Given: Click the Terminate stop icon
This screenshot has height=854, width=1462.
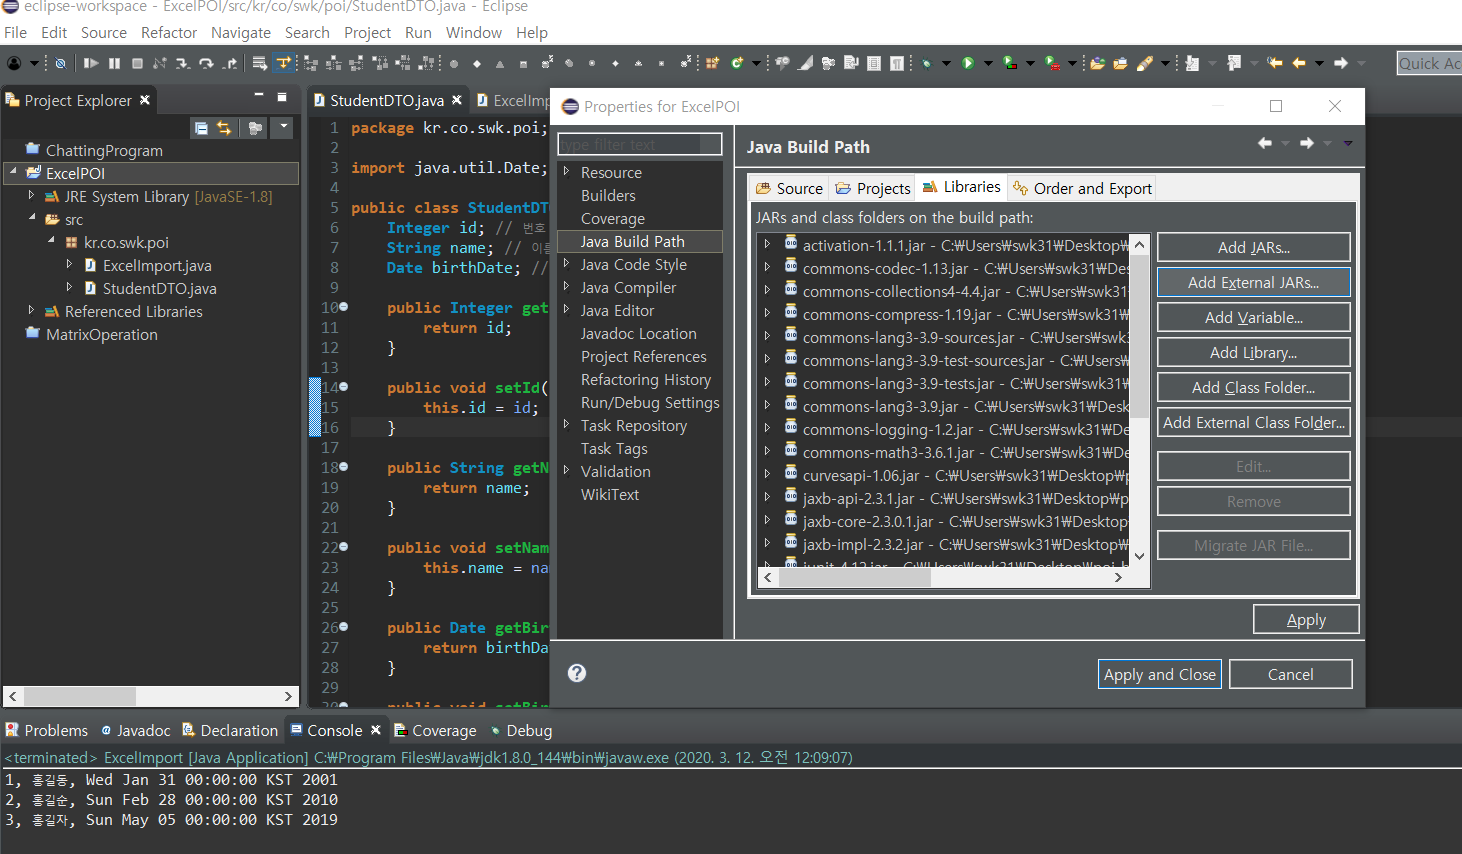Looking at the screenshot, I should pyautogui.click(x=137, y=63).
